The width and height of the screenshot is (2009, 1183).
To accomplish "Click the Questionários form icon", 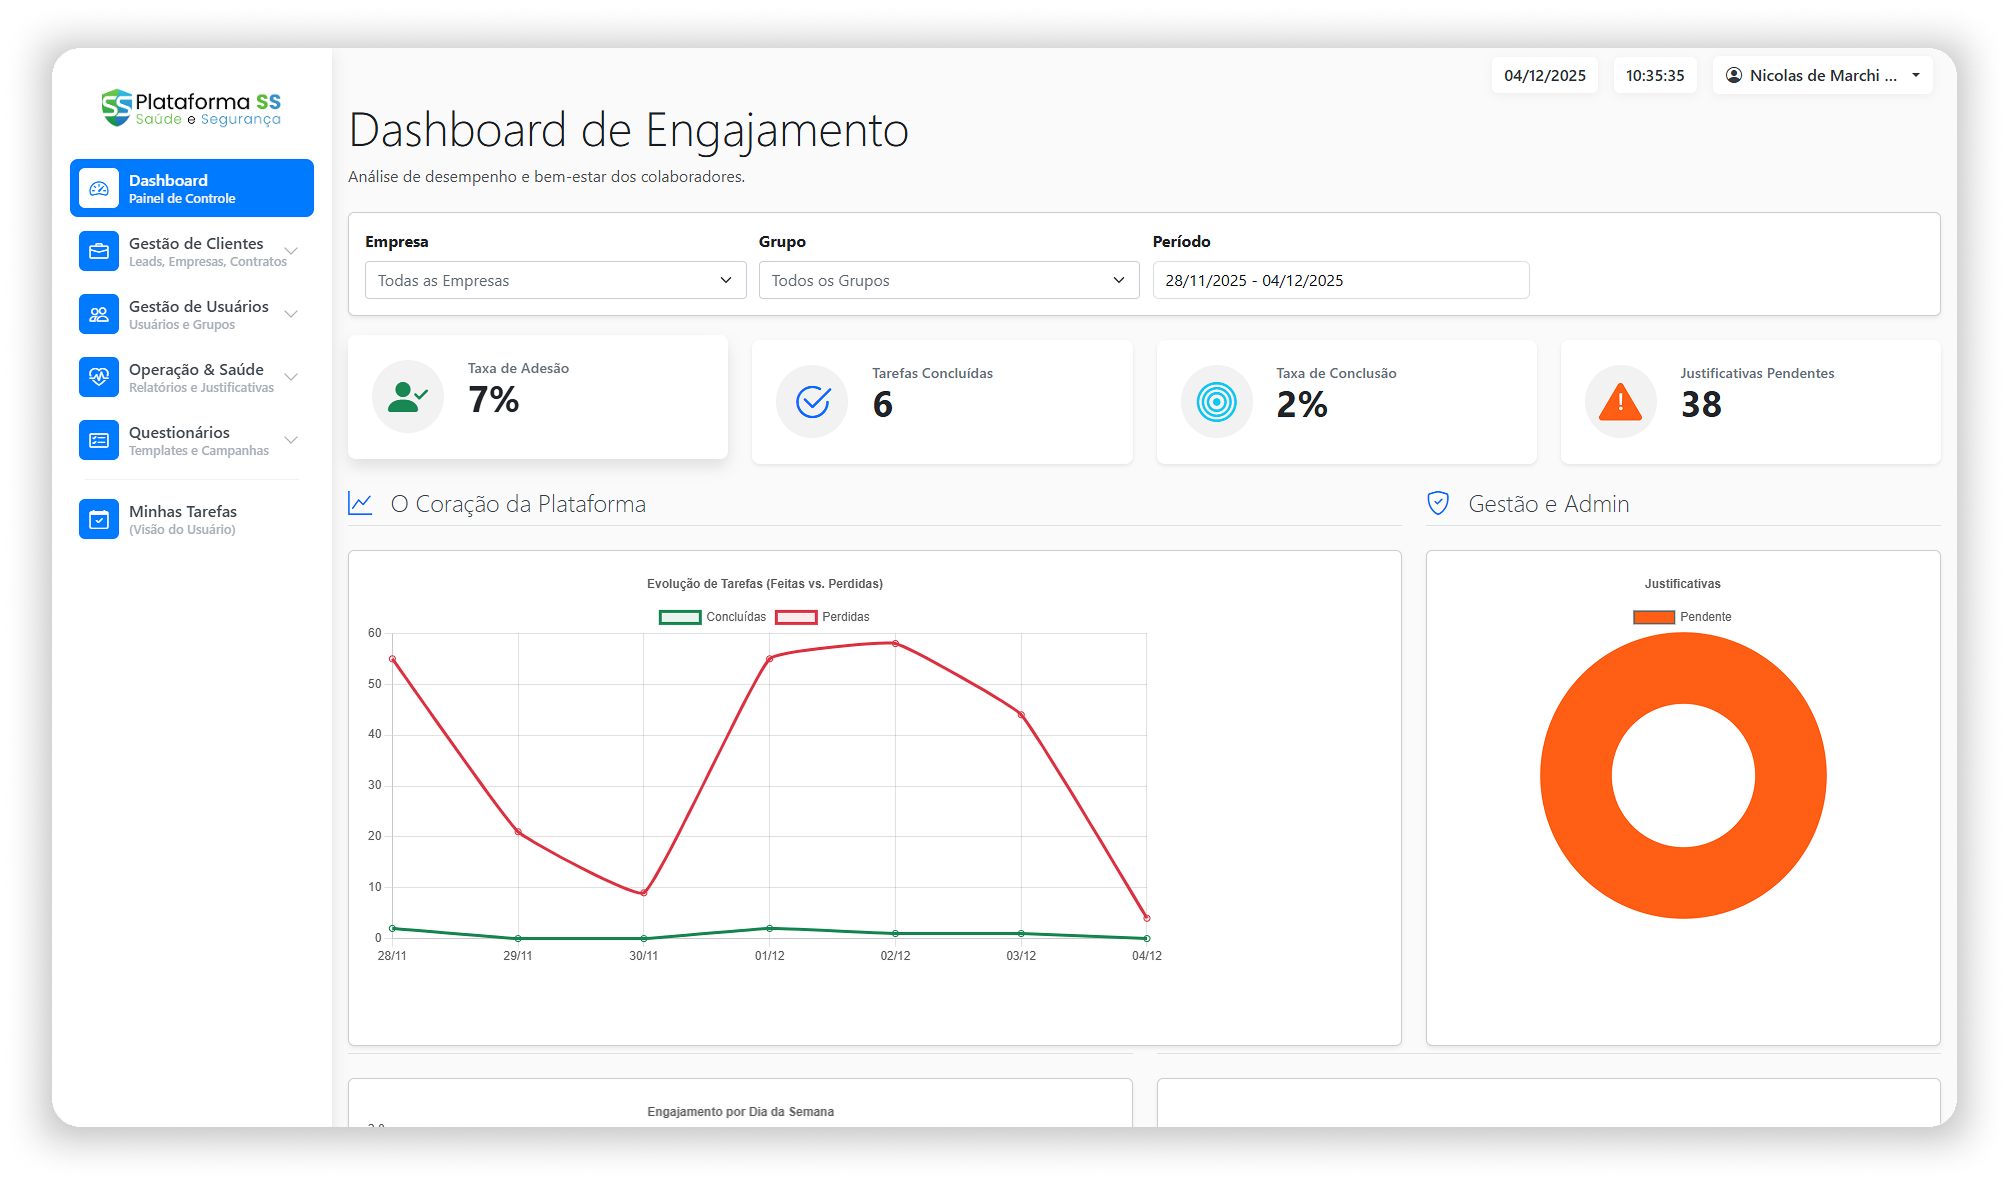I will click(99, 440).
